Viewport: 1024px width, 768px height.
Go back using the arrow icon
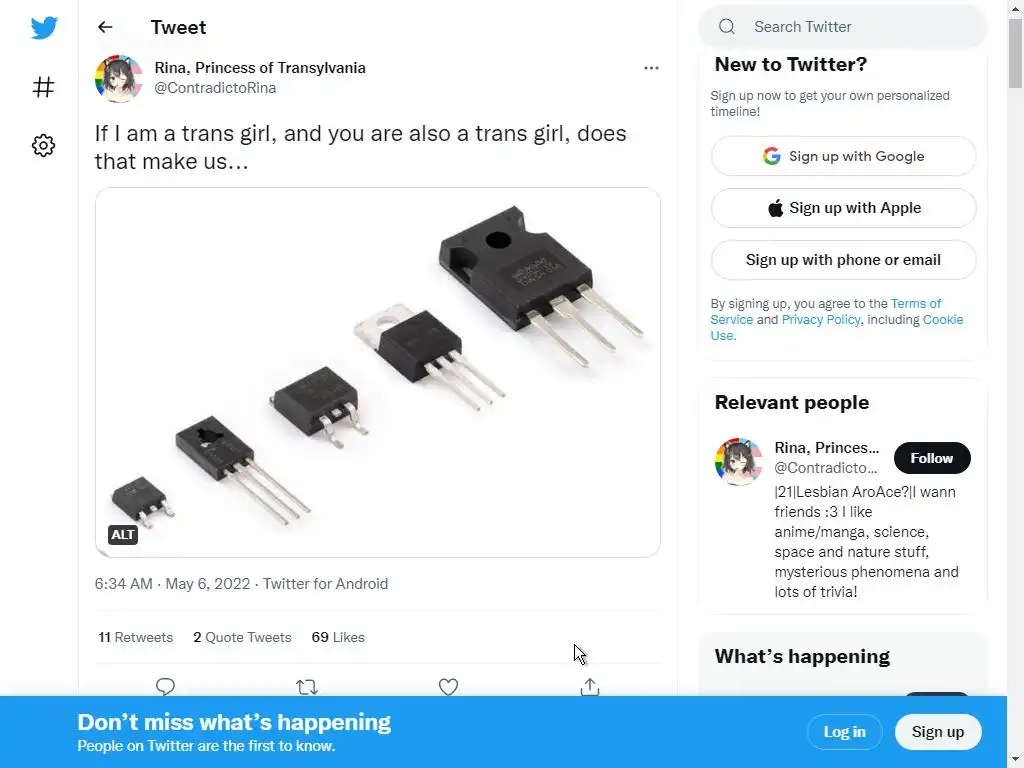[105, 27]
